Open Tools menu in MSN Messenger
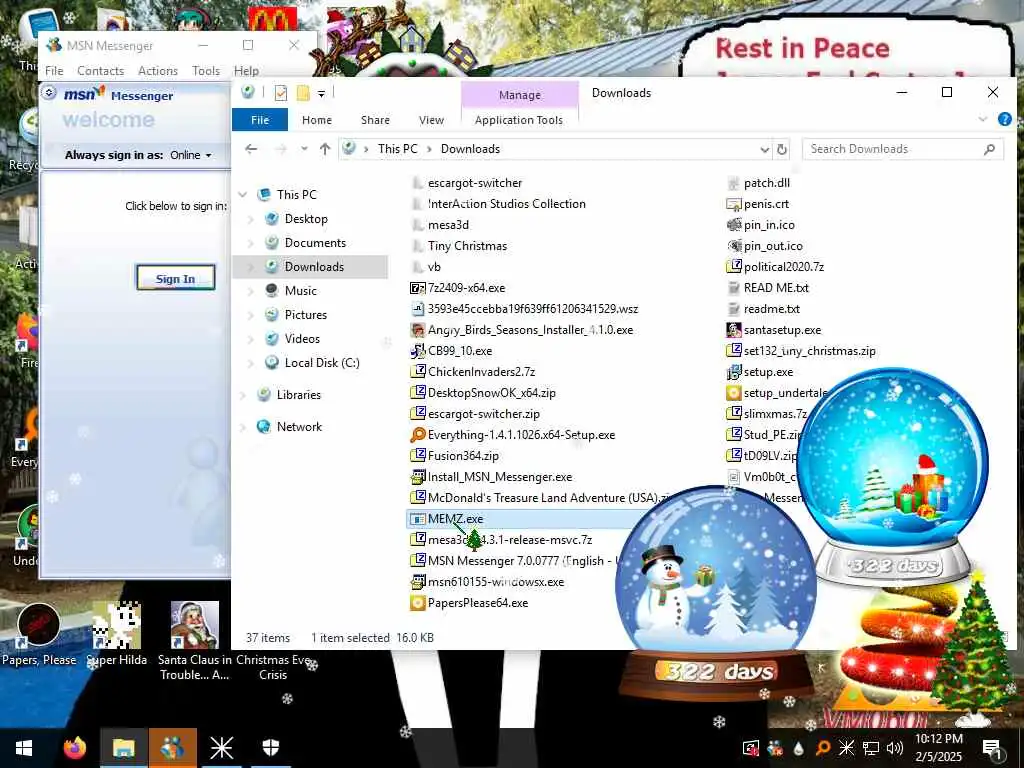Screen dimensions: 1024x768 [206, 71]
